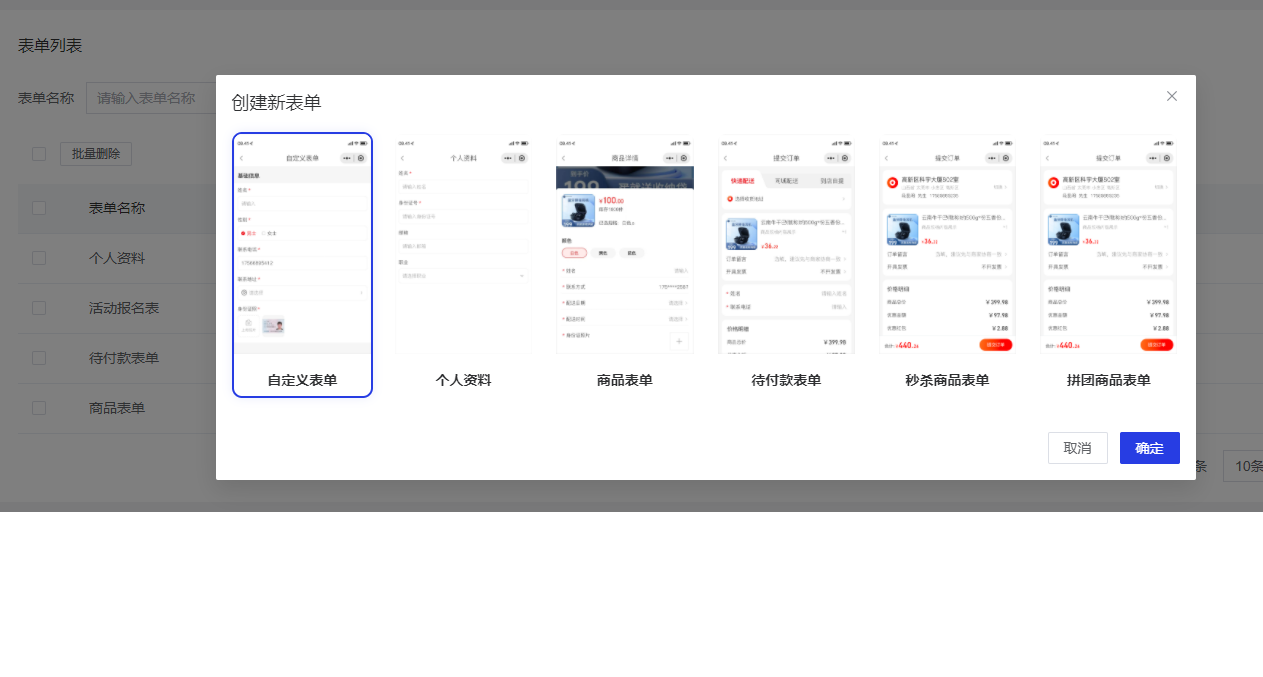
Task: Tick the 待付款表单 row checkbox
Action: (x=39, y=358)
